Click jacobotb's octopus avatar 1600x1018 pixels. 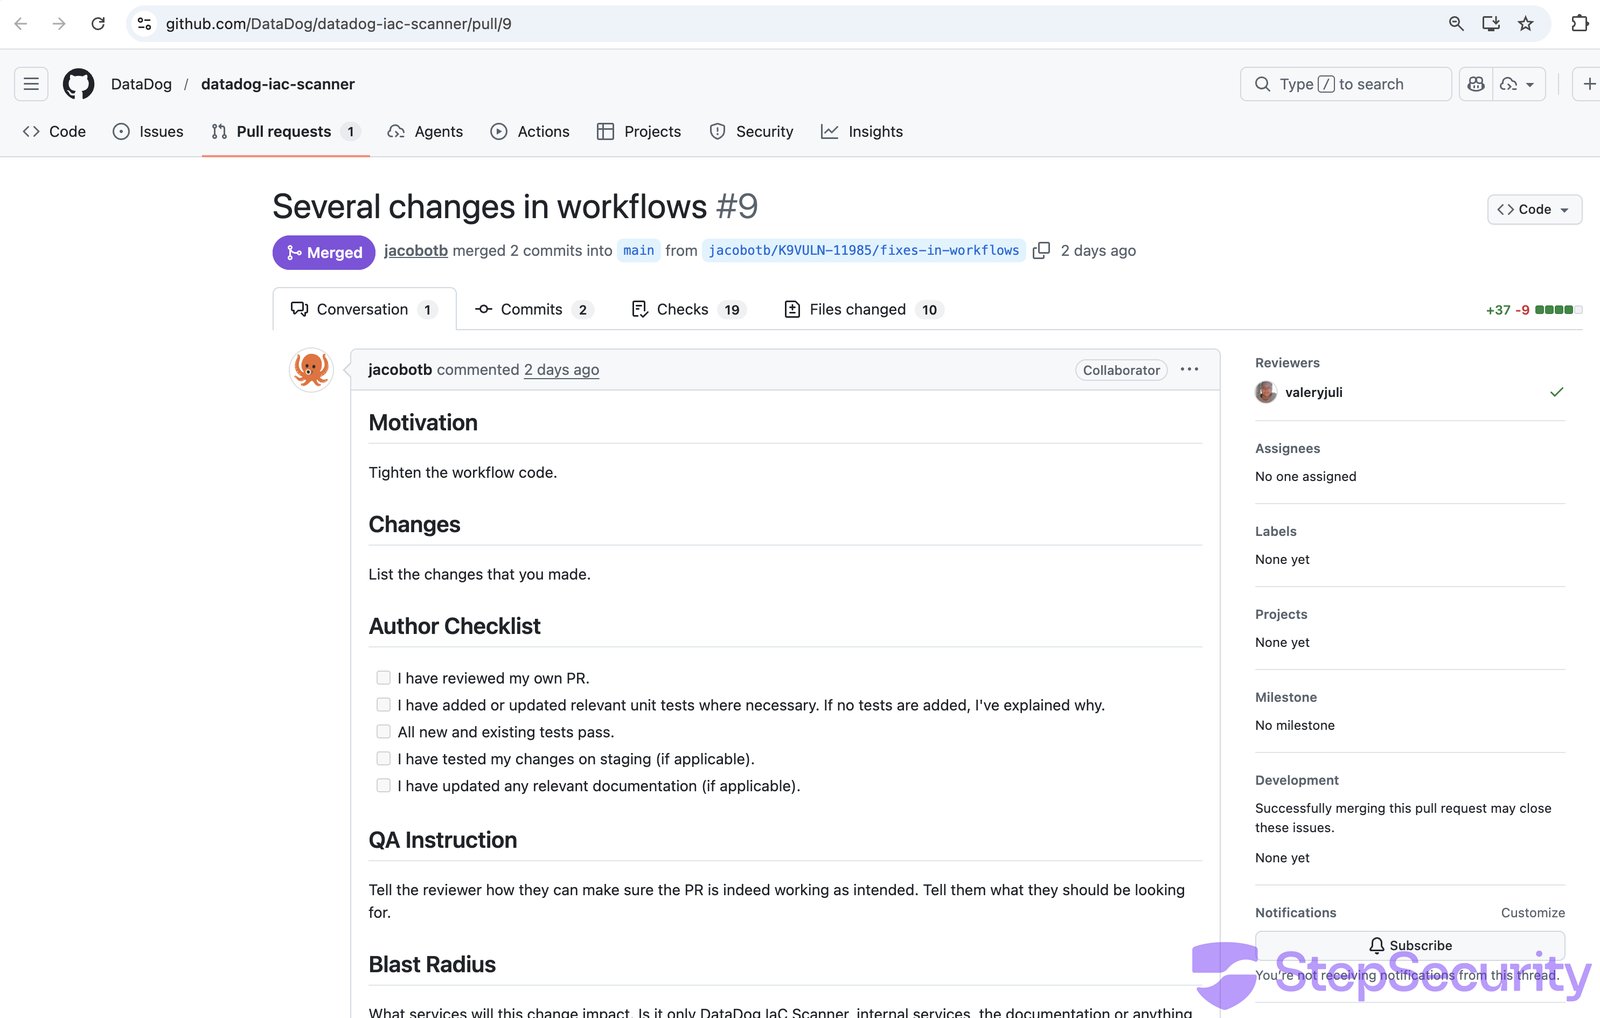tap(311, 369)
